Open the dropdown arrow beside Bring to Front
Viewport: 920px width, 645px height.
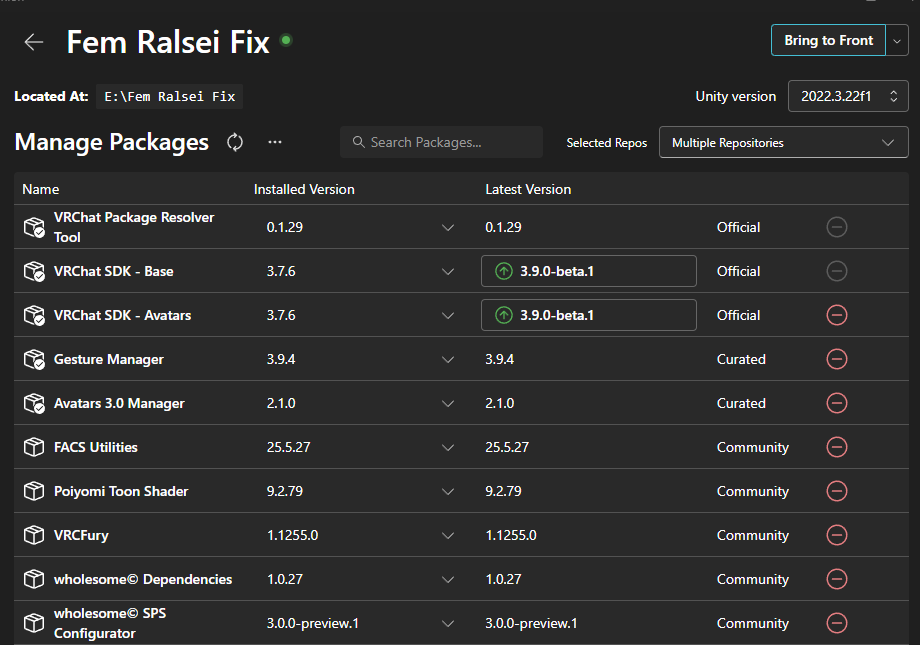pyautogui.click(x=897, y=40)
